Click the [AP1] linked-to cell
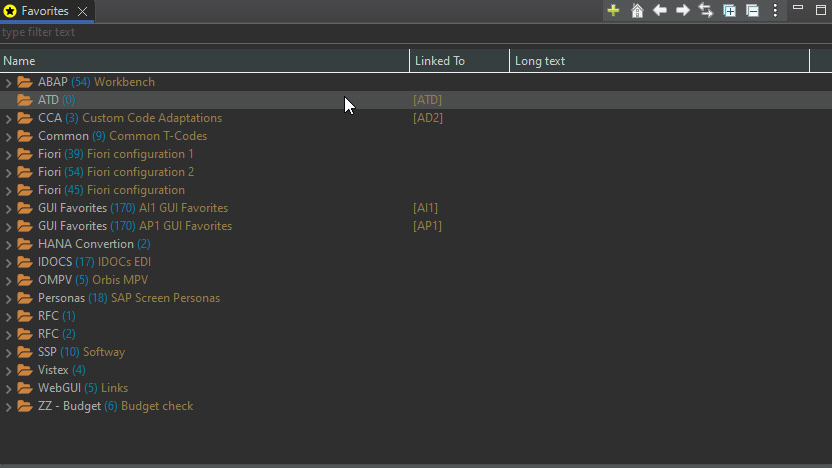The image size is (832, 468). 428,226
